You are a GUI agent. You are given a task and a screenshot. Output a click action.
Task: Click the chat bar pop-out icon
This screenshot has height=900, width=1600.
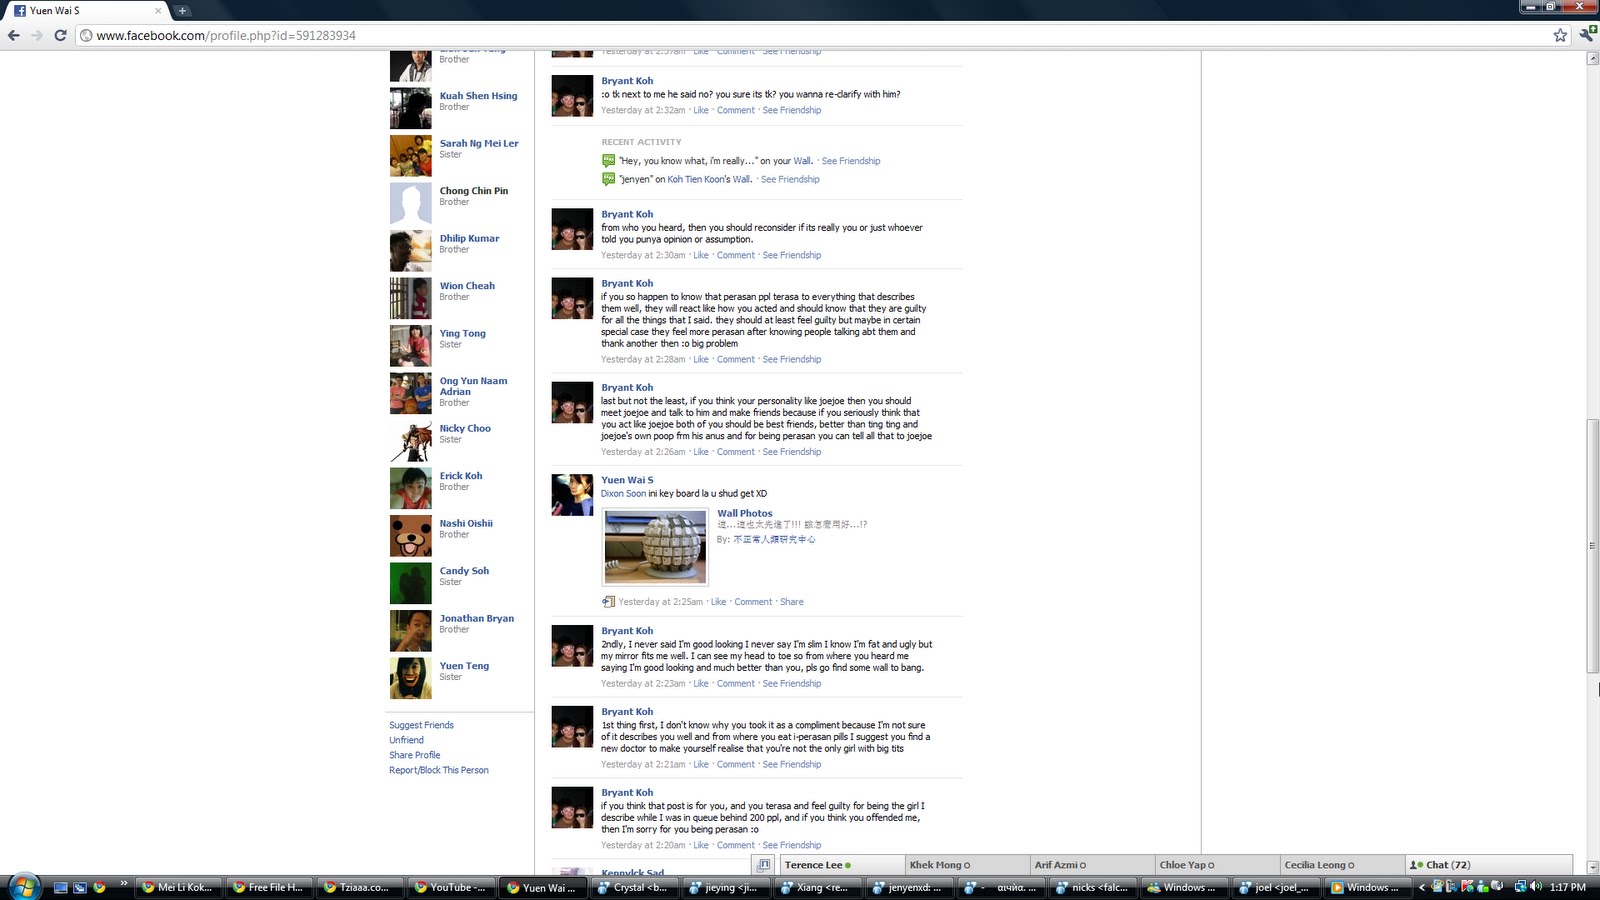click(763, 865)
